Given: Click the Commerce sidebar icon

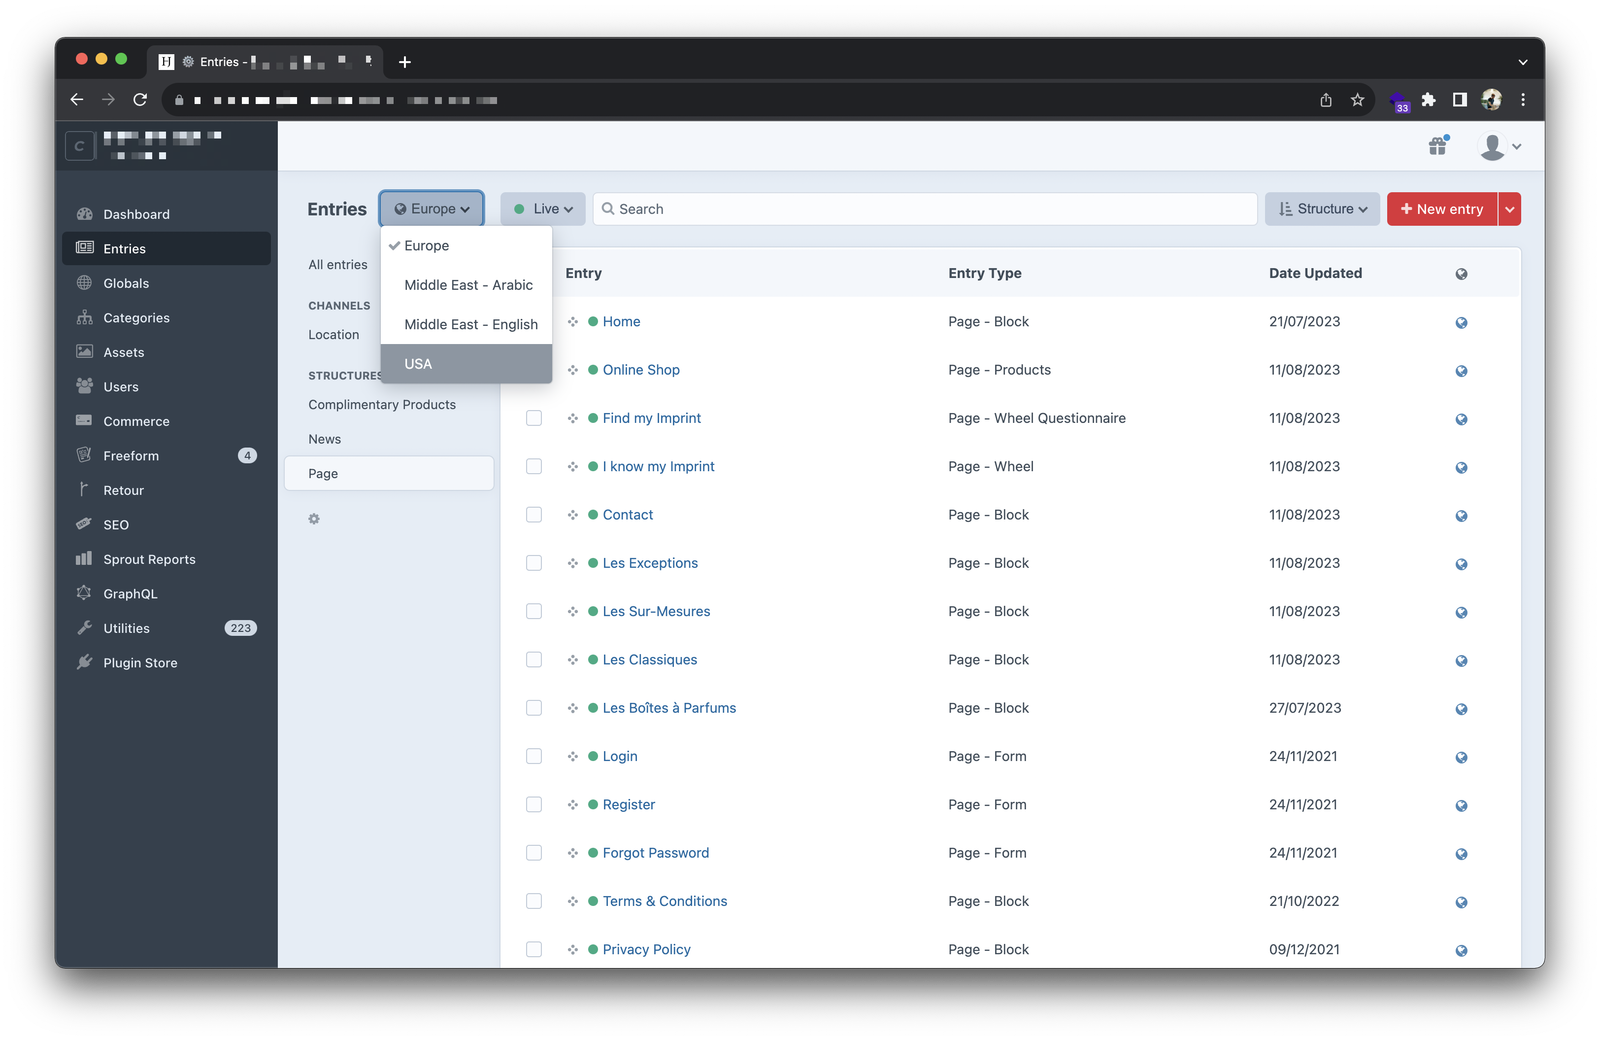Looking at the screenshot, I should pyautogui.click(x=84, y=421).
